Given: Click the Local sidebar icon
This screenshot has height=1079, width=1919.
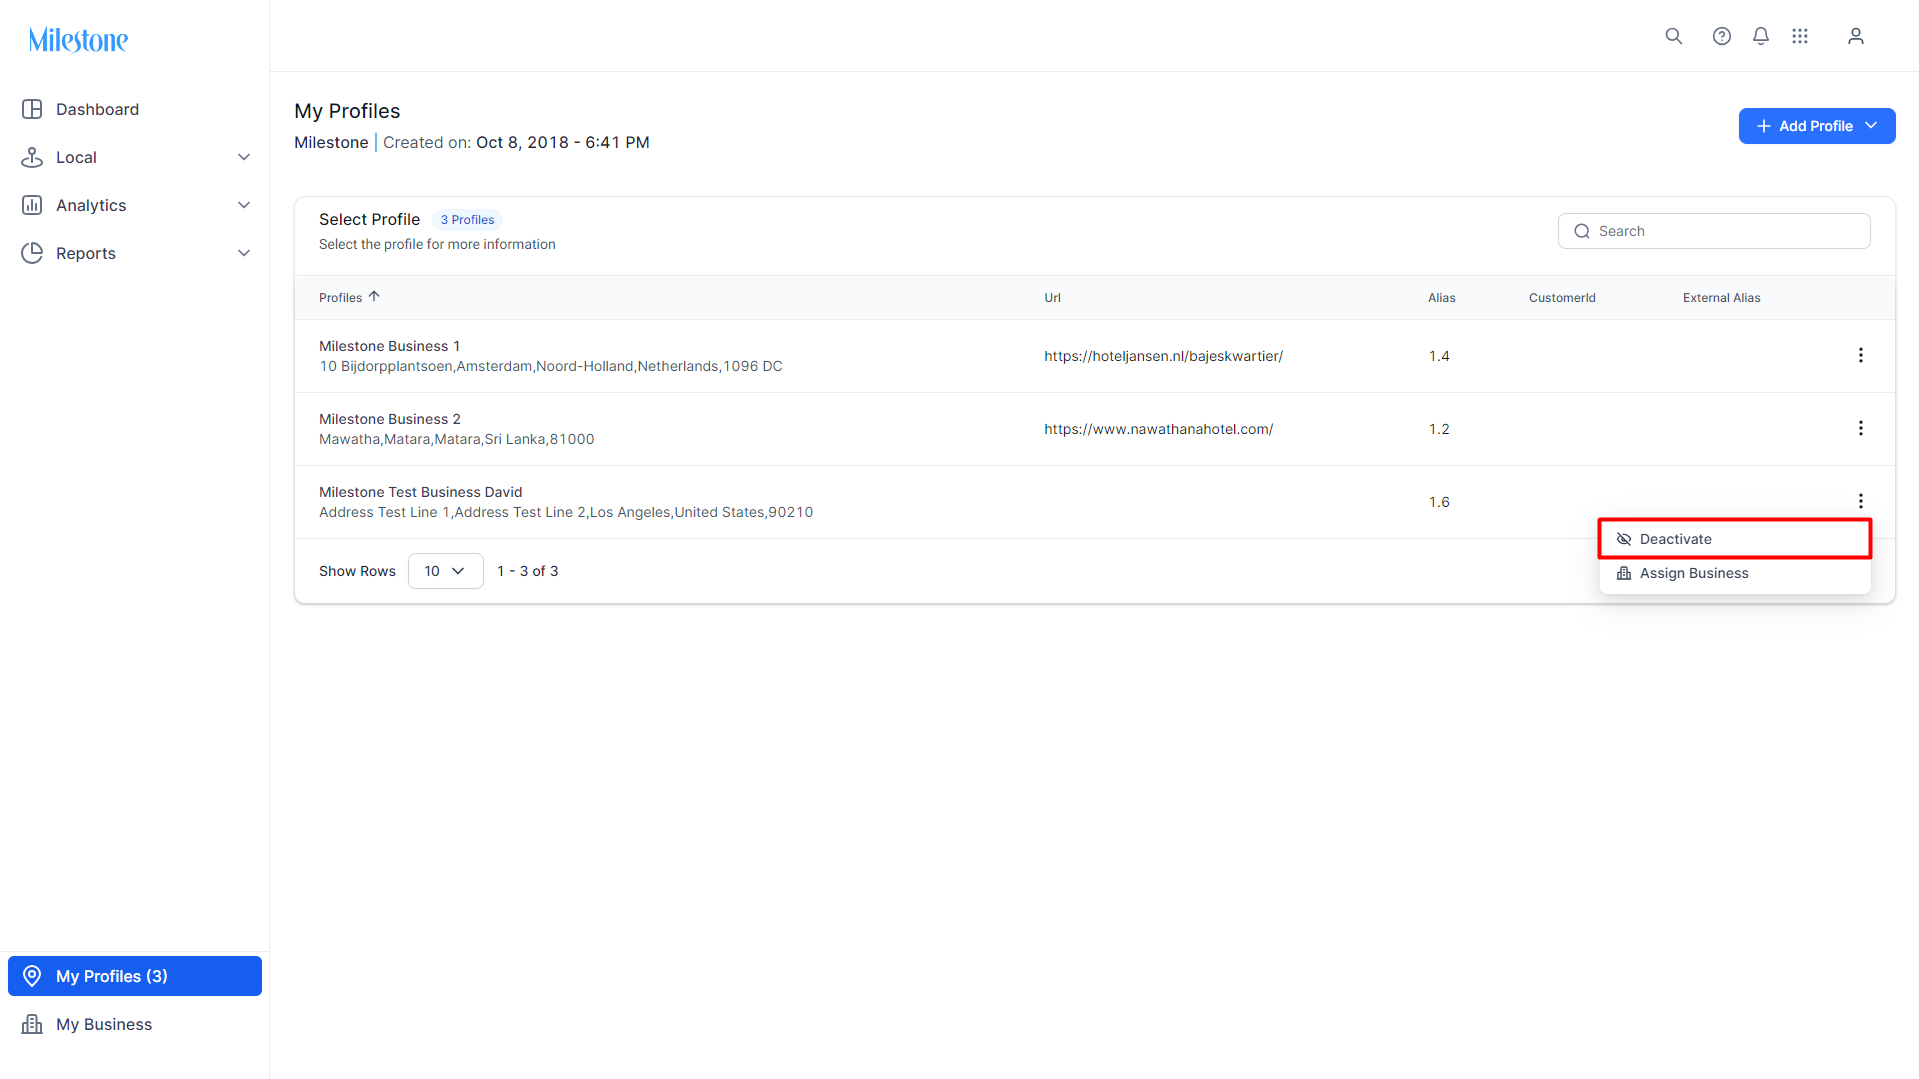Looking at the screenshot, I should tap(32, 157).
